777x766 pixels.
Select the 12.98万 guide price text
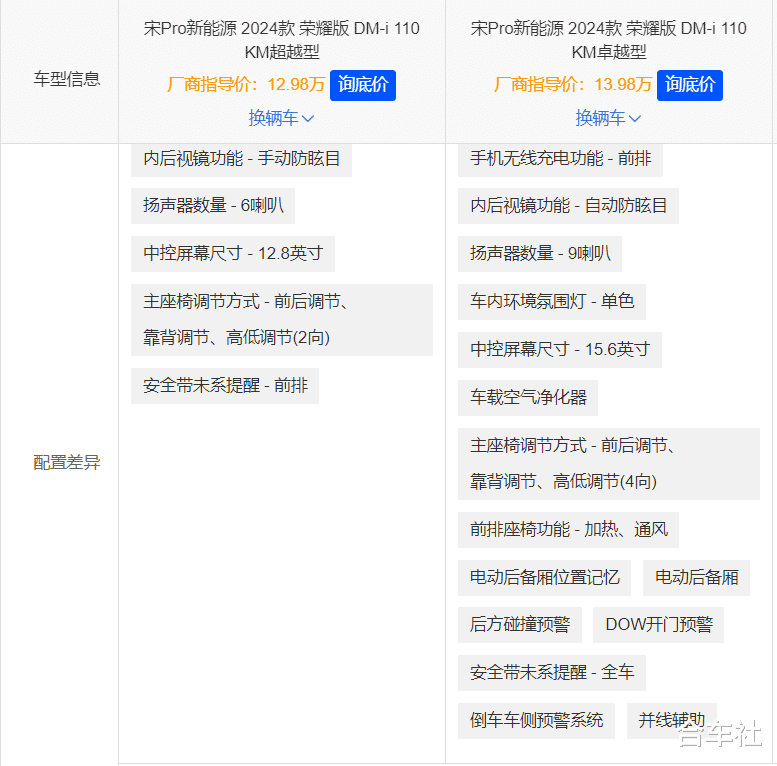[x=296, y=85]
